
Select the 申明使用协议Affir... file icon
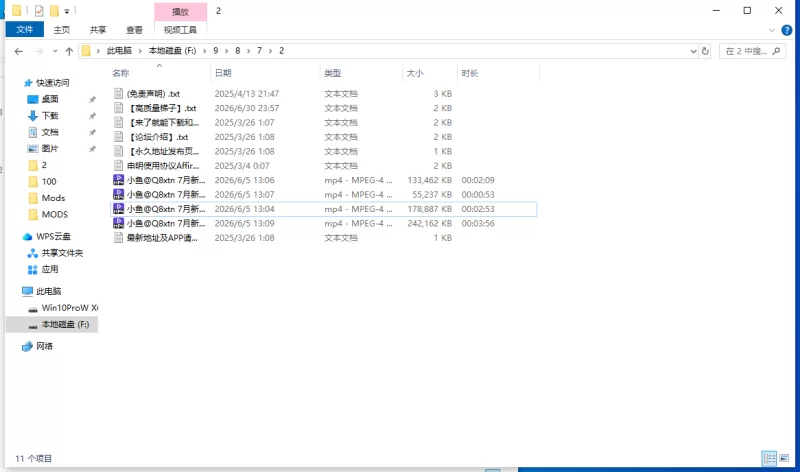pyautogui.click(x=118, y=165)
